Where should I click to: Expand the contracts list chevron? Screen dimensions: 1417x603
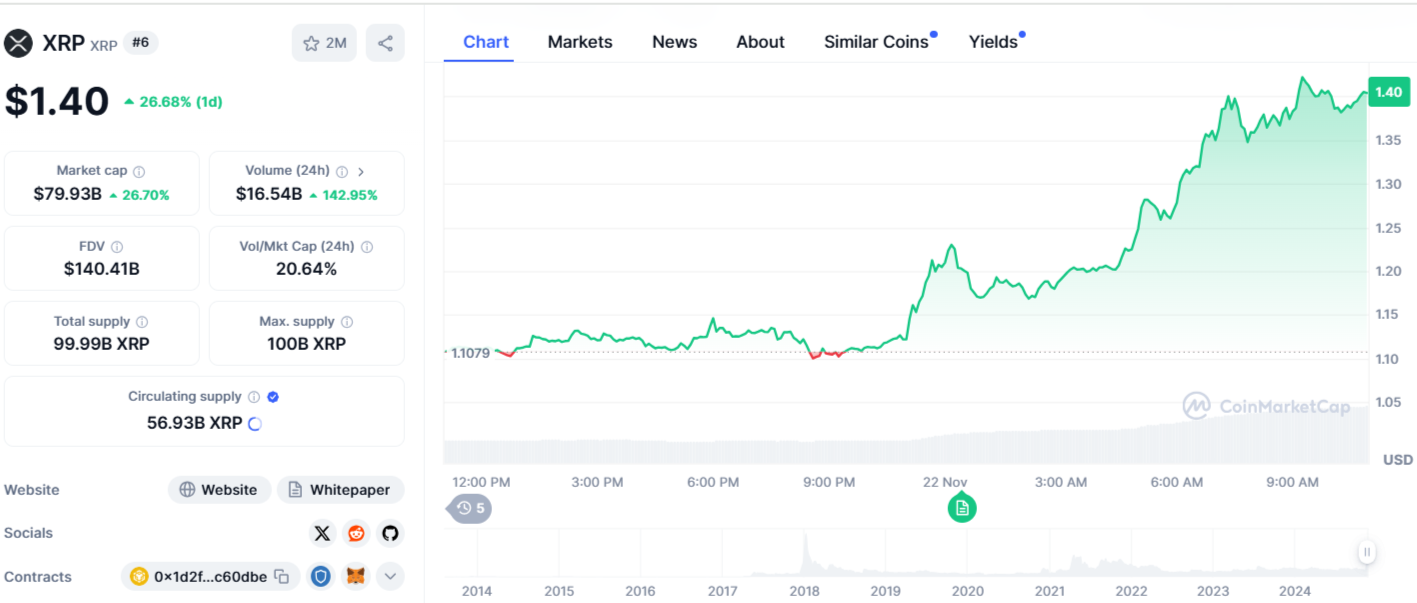click(x=390, y=577)
